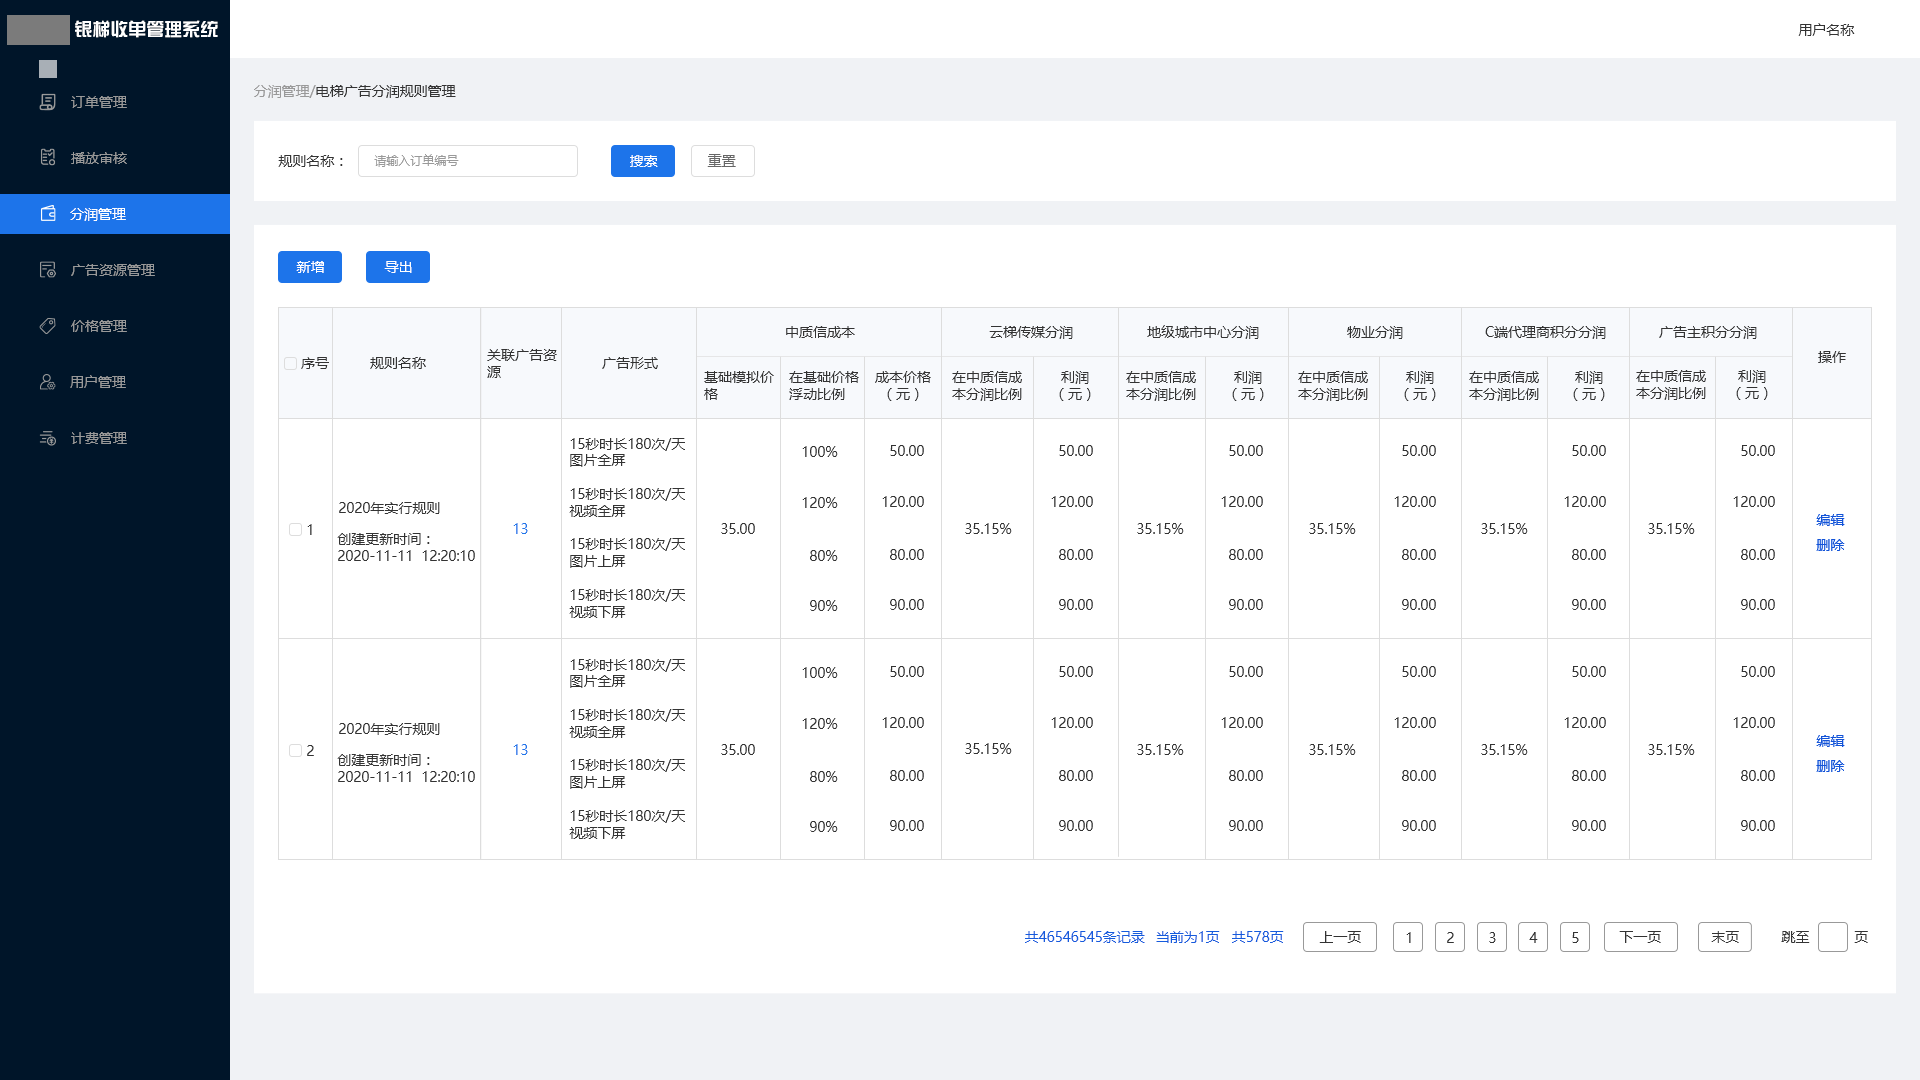
Task: Click the small square icon under logo
Action: point(48,69)
